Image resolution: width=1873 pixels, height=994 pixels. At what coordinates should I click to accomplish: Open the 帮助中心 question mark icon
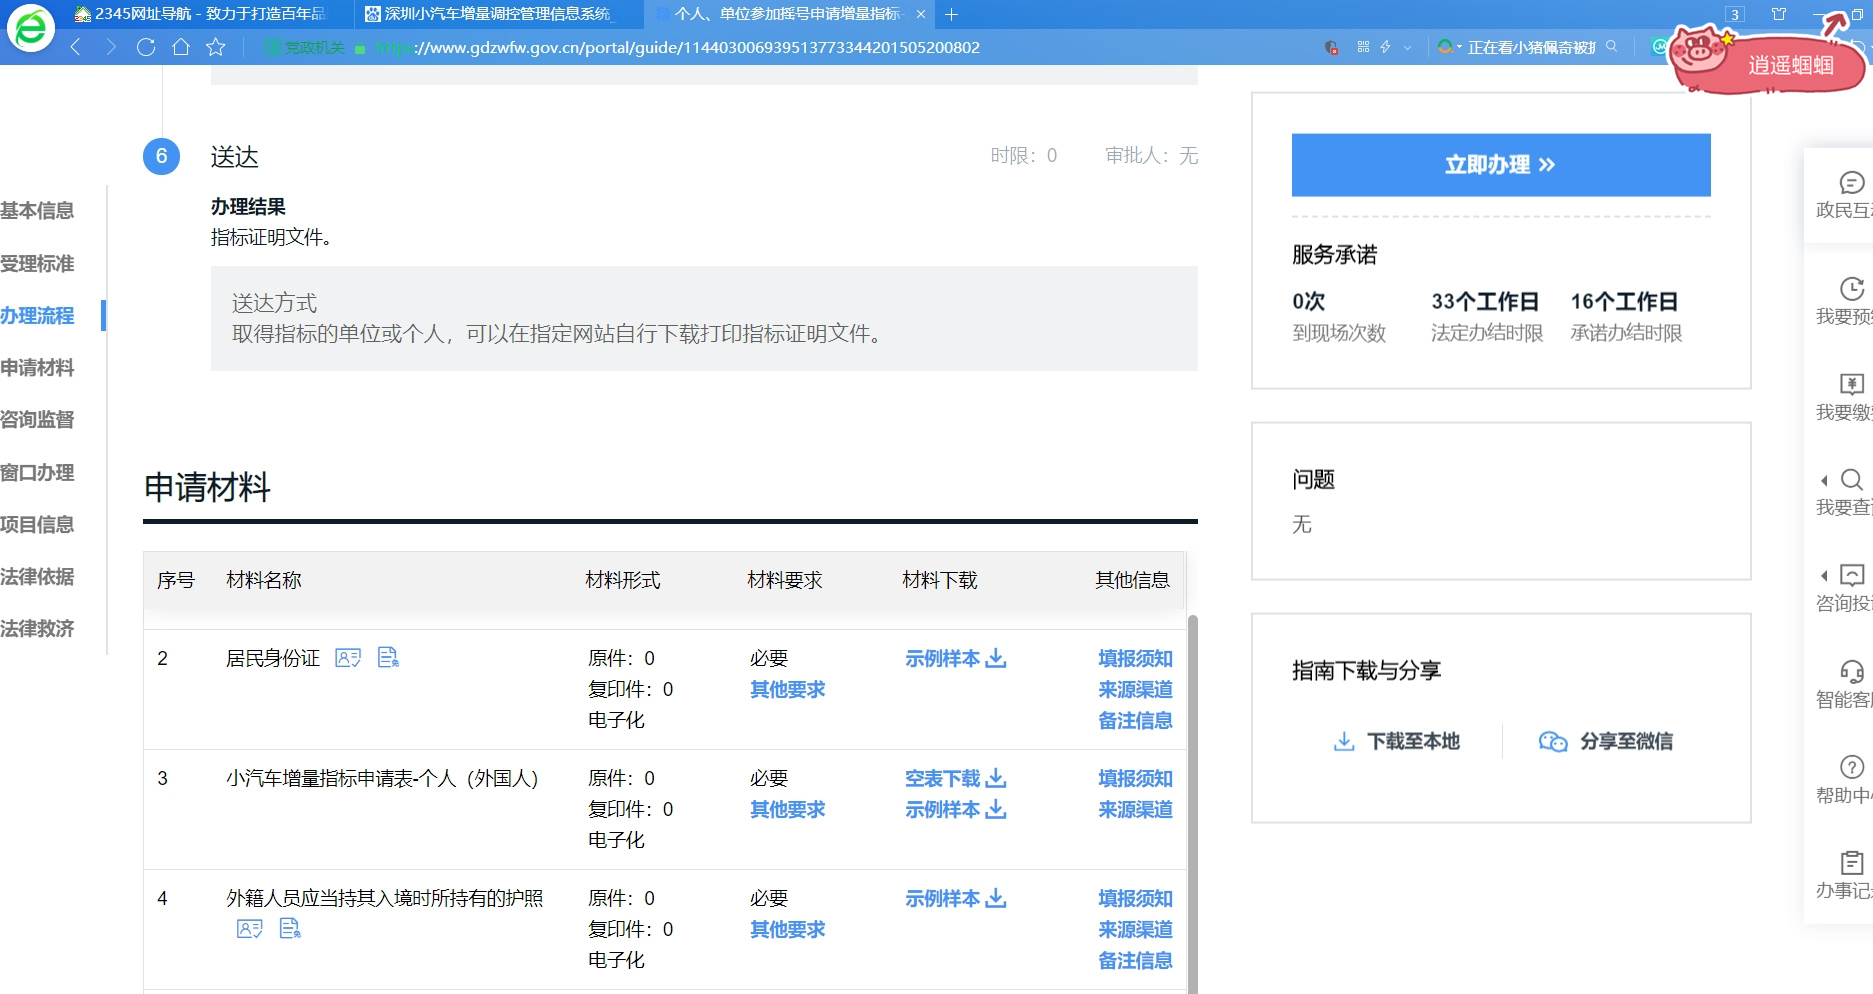click(x=1851, y=767)
